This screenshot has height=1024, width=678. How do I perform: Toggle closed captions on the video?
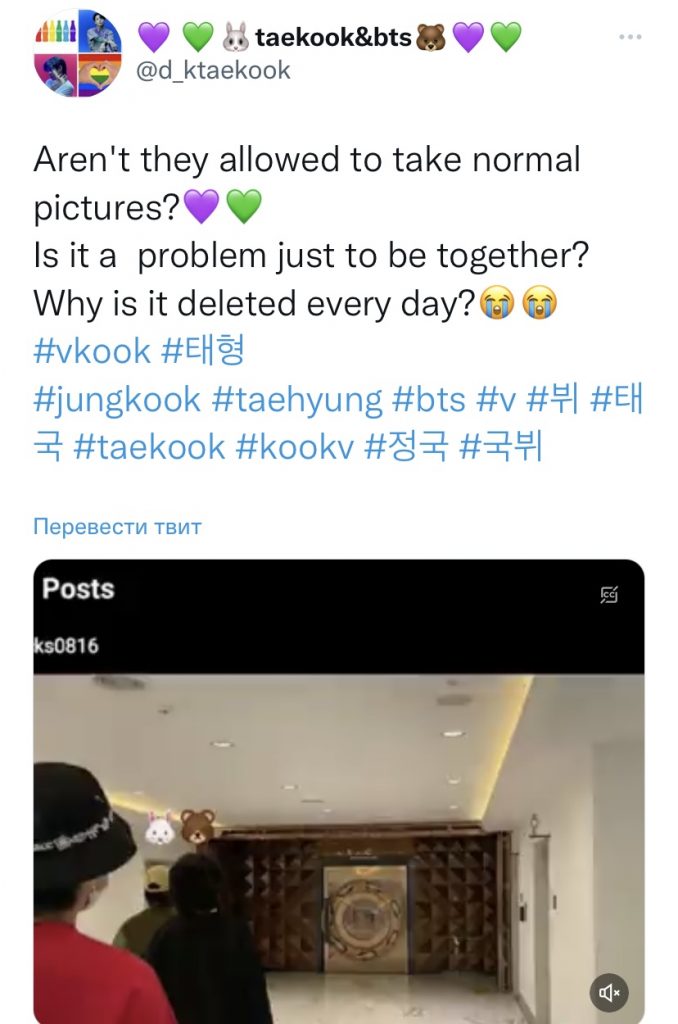coord(609,594)
